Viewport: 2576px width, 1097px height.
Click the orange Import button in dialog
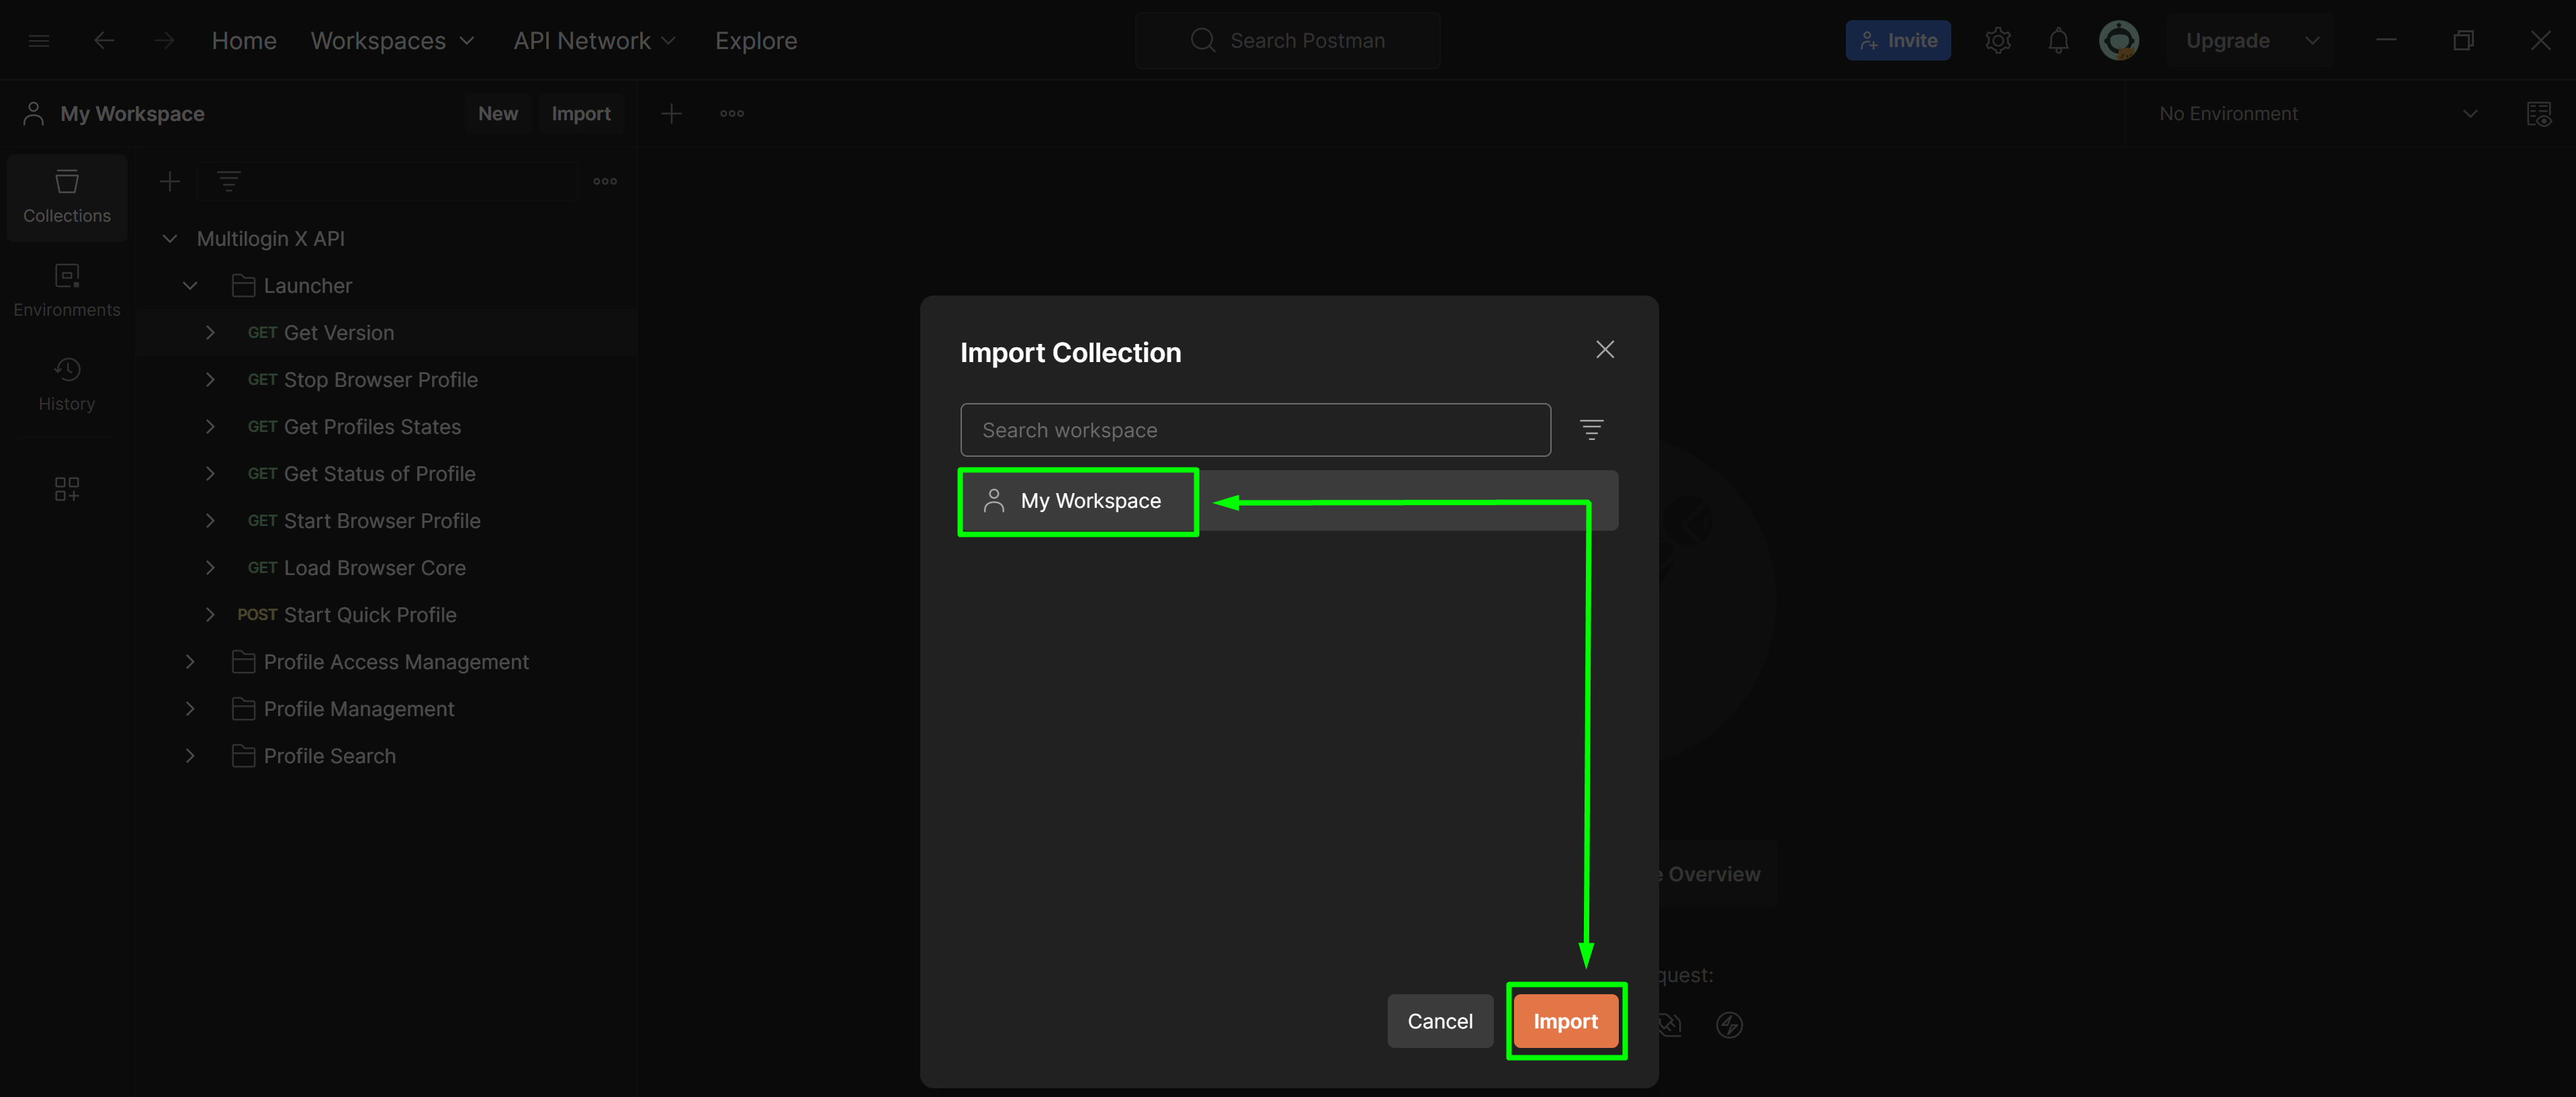(x=1565, y=1021)
